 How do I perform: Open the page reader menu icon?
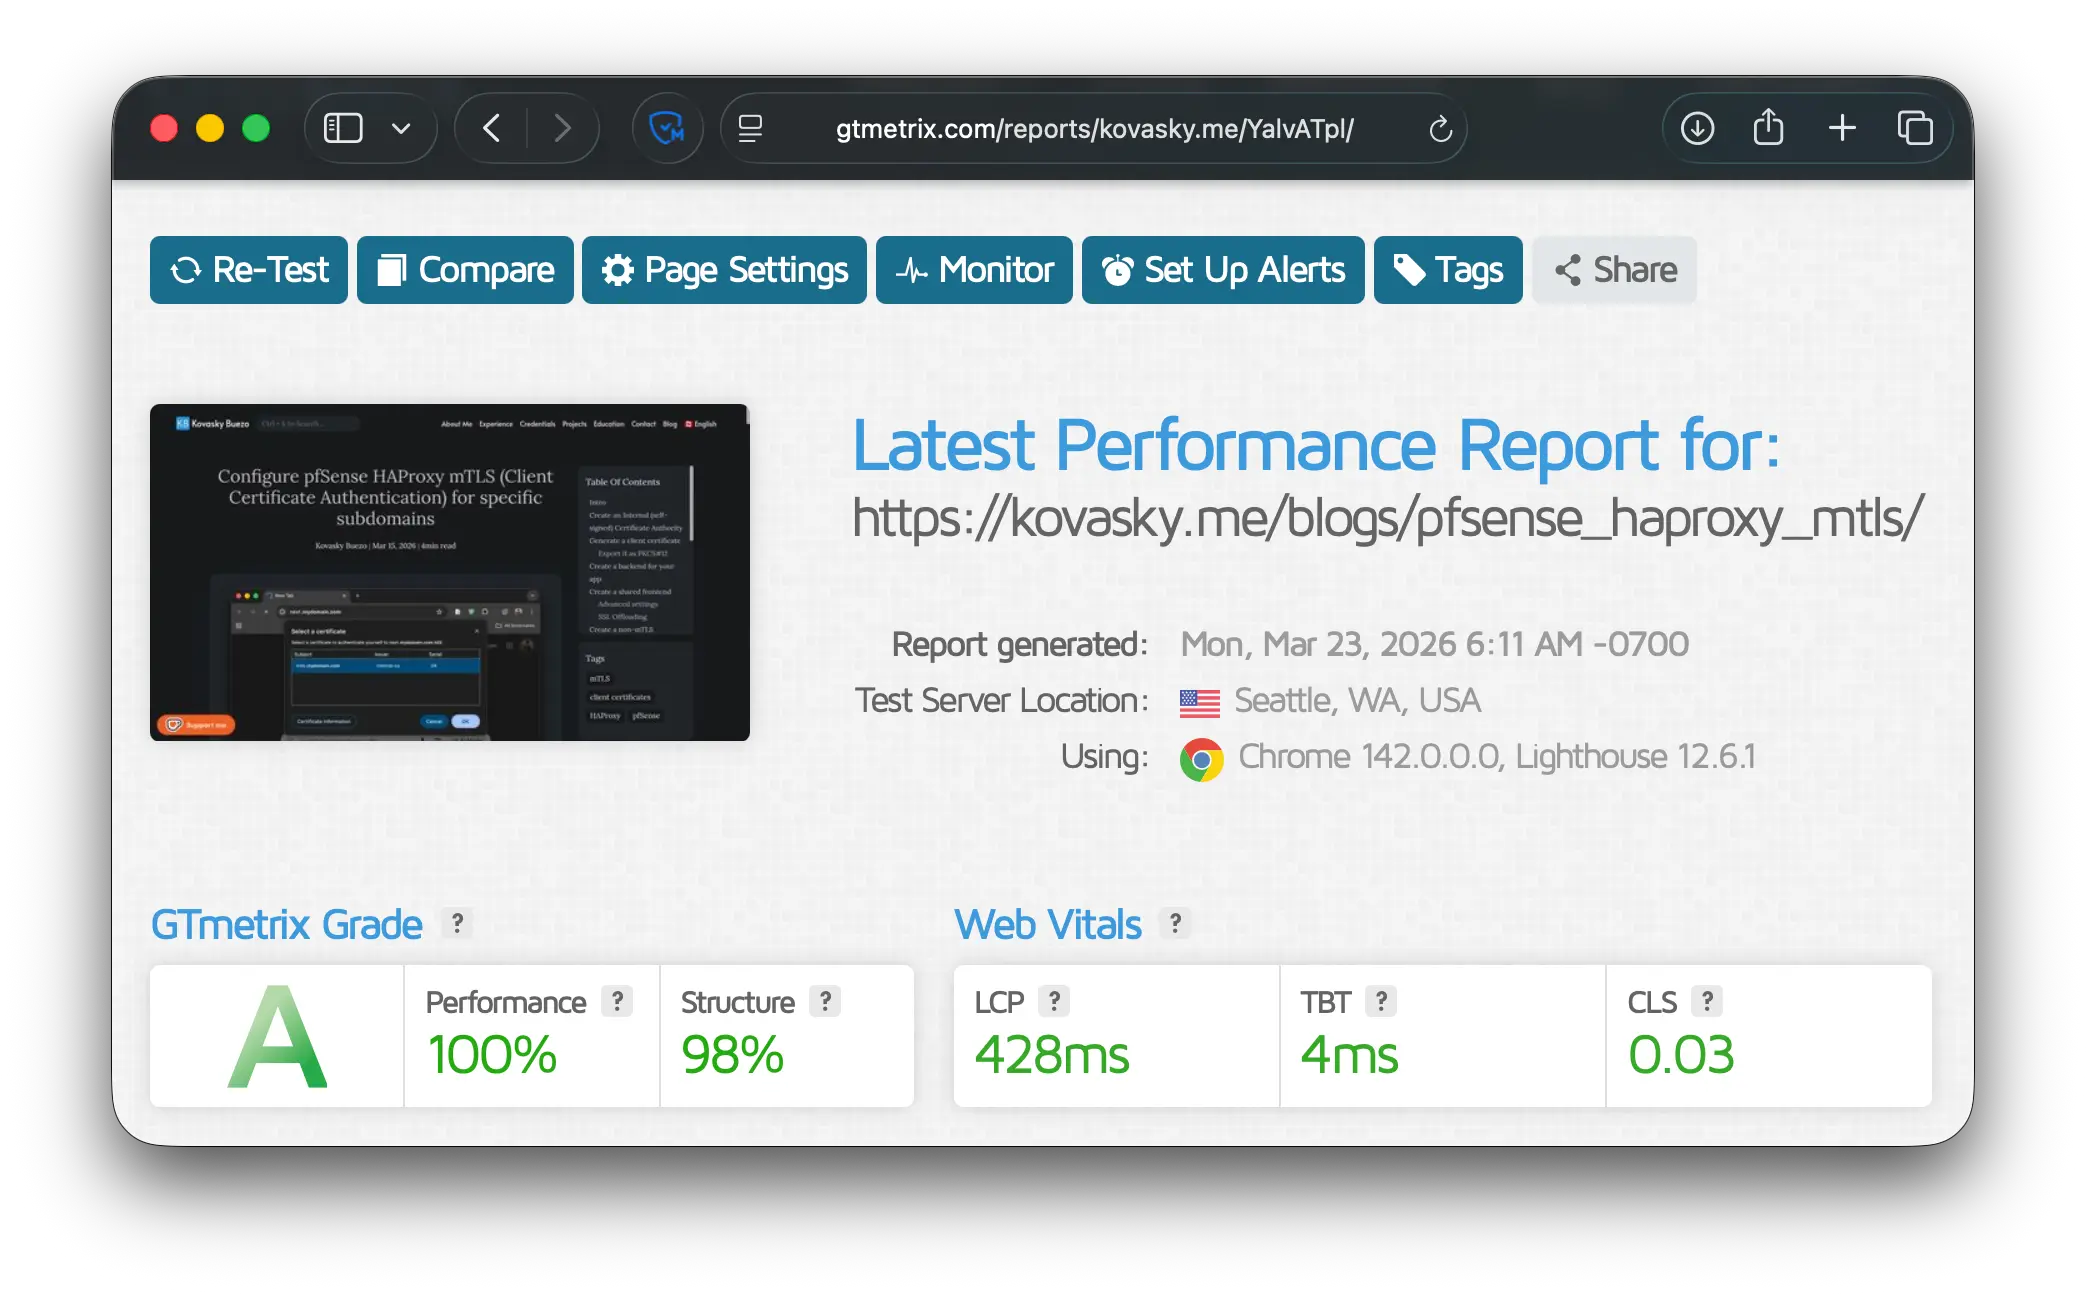pos(750,128)
